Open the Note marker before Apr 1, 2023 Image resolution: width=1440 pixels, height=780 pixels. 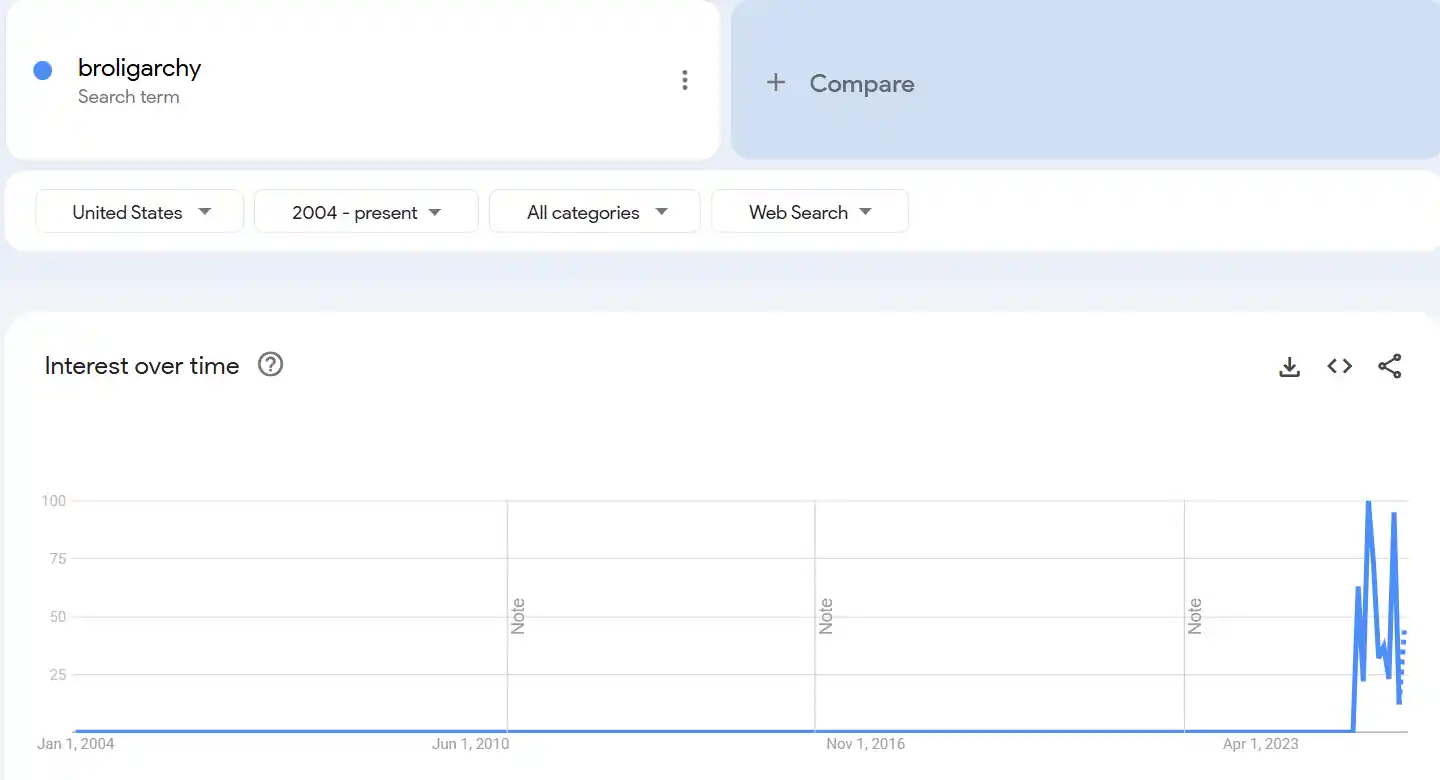1194,616
